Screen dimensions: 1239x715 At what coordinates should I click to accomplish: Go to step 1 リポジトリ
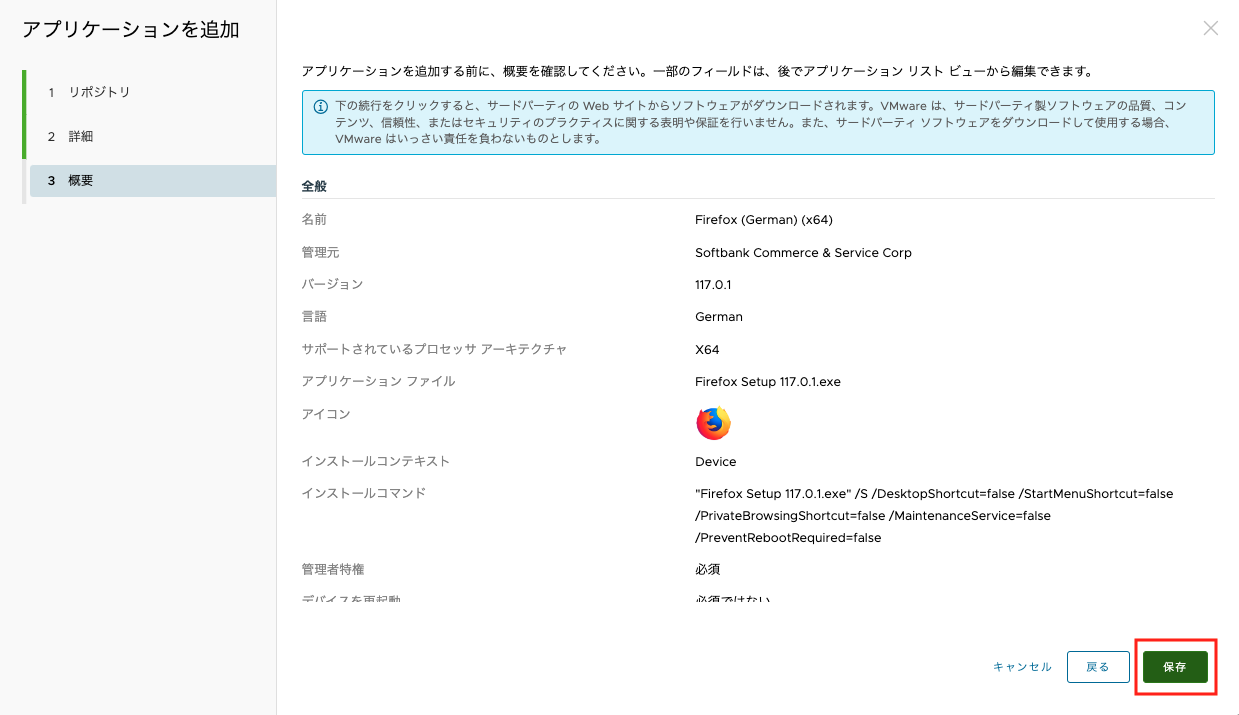[x=88, y=92]
